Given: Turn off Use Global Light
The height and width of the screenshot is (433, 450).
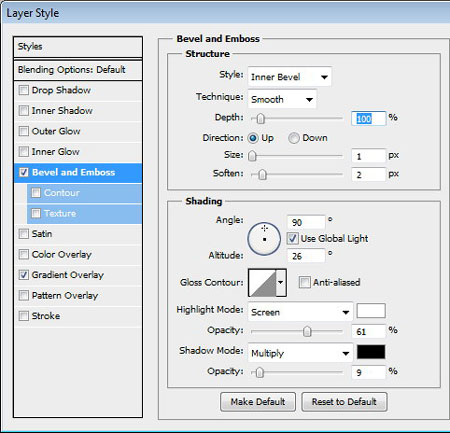Looking at the screenshot, I should coord(292,238).
